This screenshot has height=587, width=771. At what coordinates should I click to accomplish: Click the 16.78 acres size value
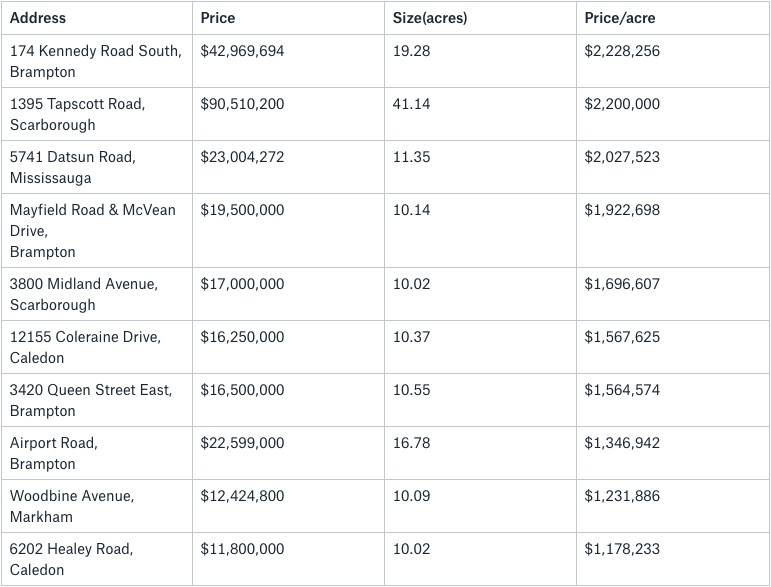pos(411,442)
